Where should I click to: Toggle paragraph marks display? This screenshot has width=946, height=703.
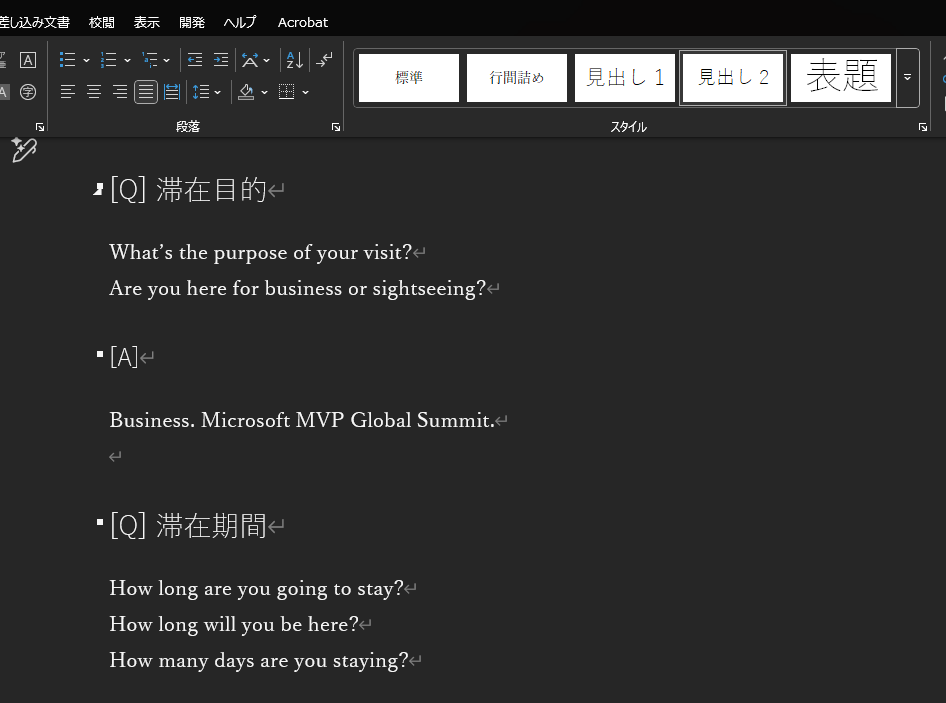(x=325, y=60)
